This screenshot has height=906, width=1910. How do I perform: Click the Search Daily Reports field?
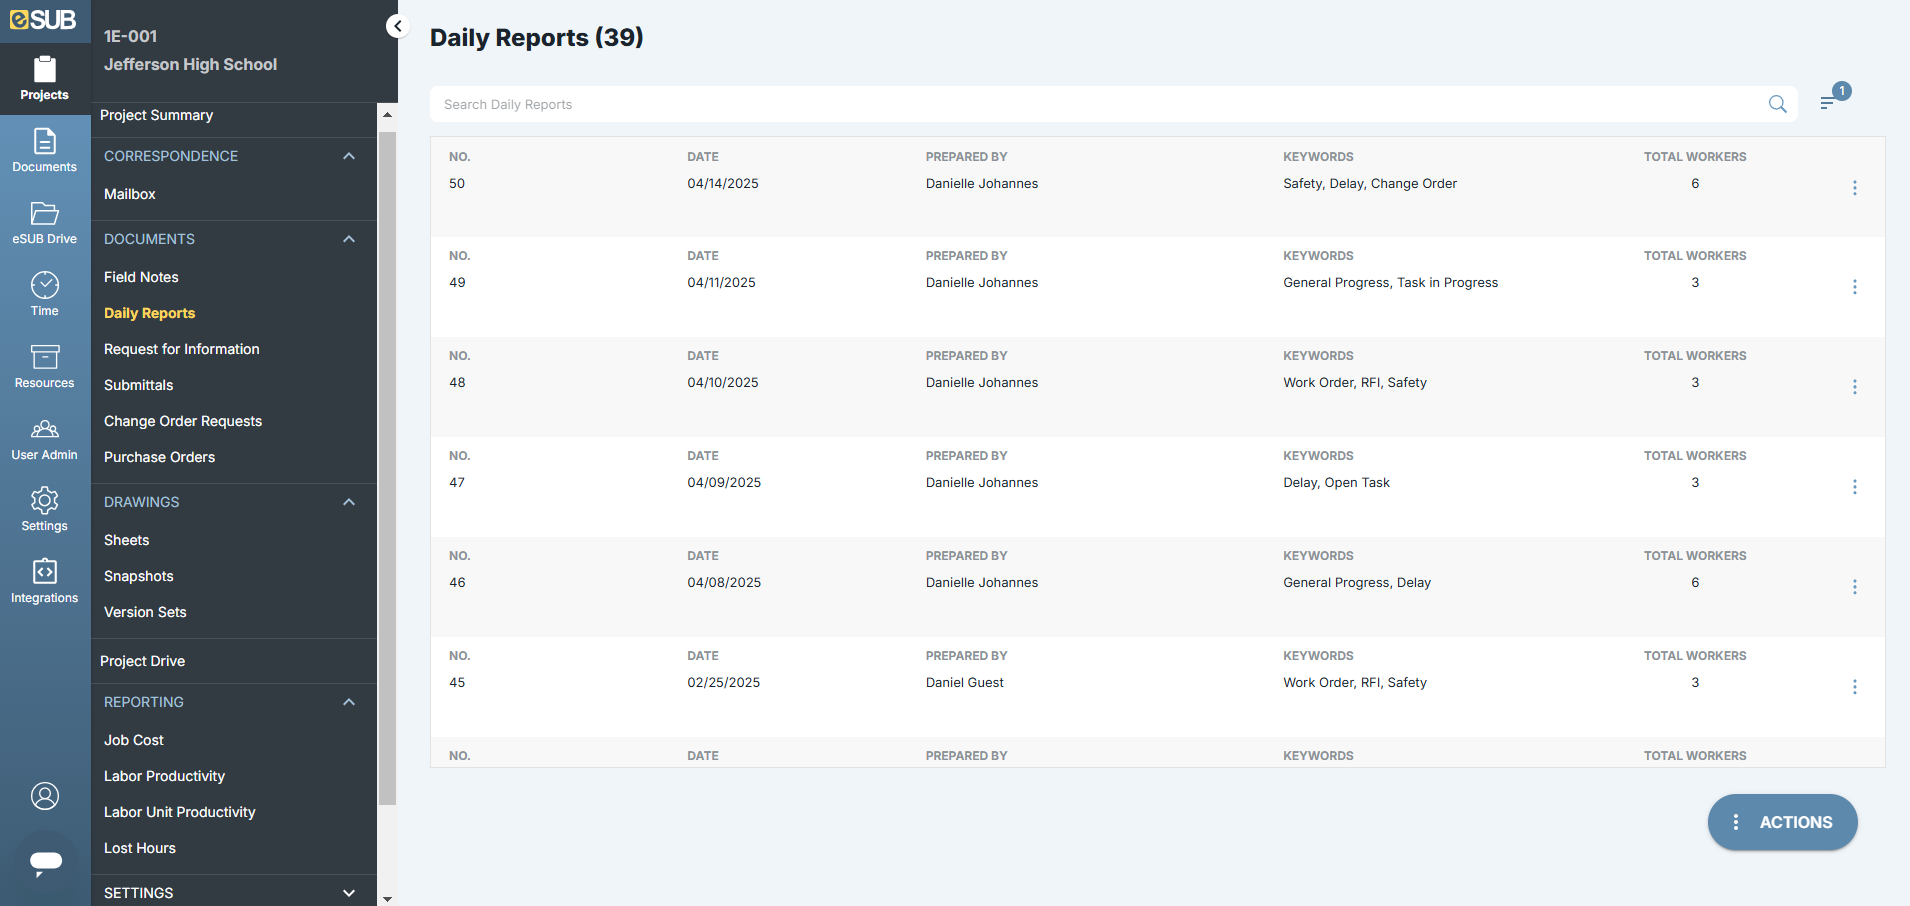point(1100,104)
